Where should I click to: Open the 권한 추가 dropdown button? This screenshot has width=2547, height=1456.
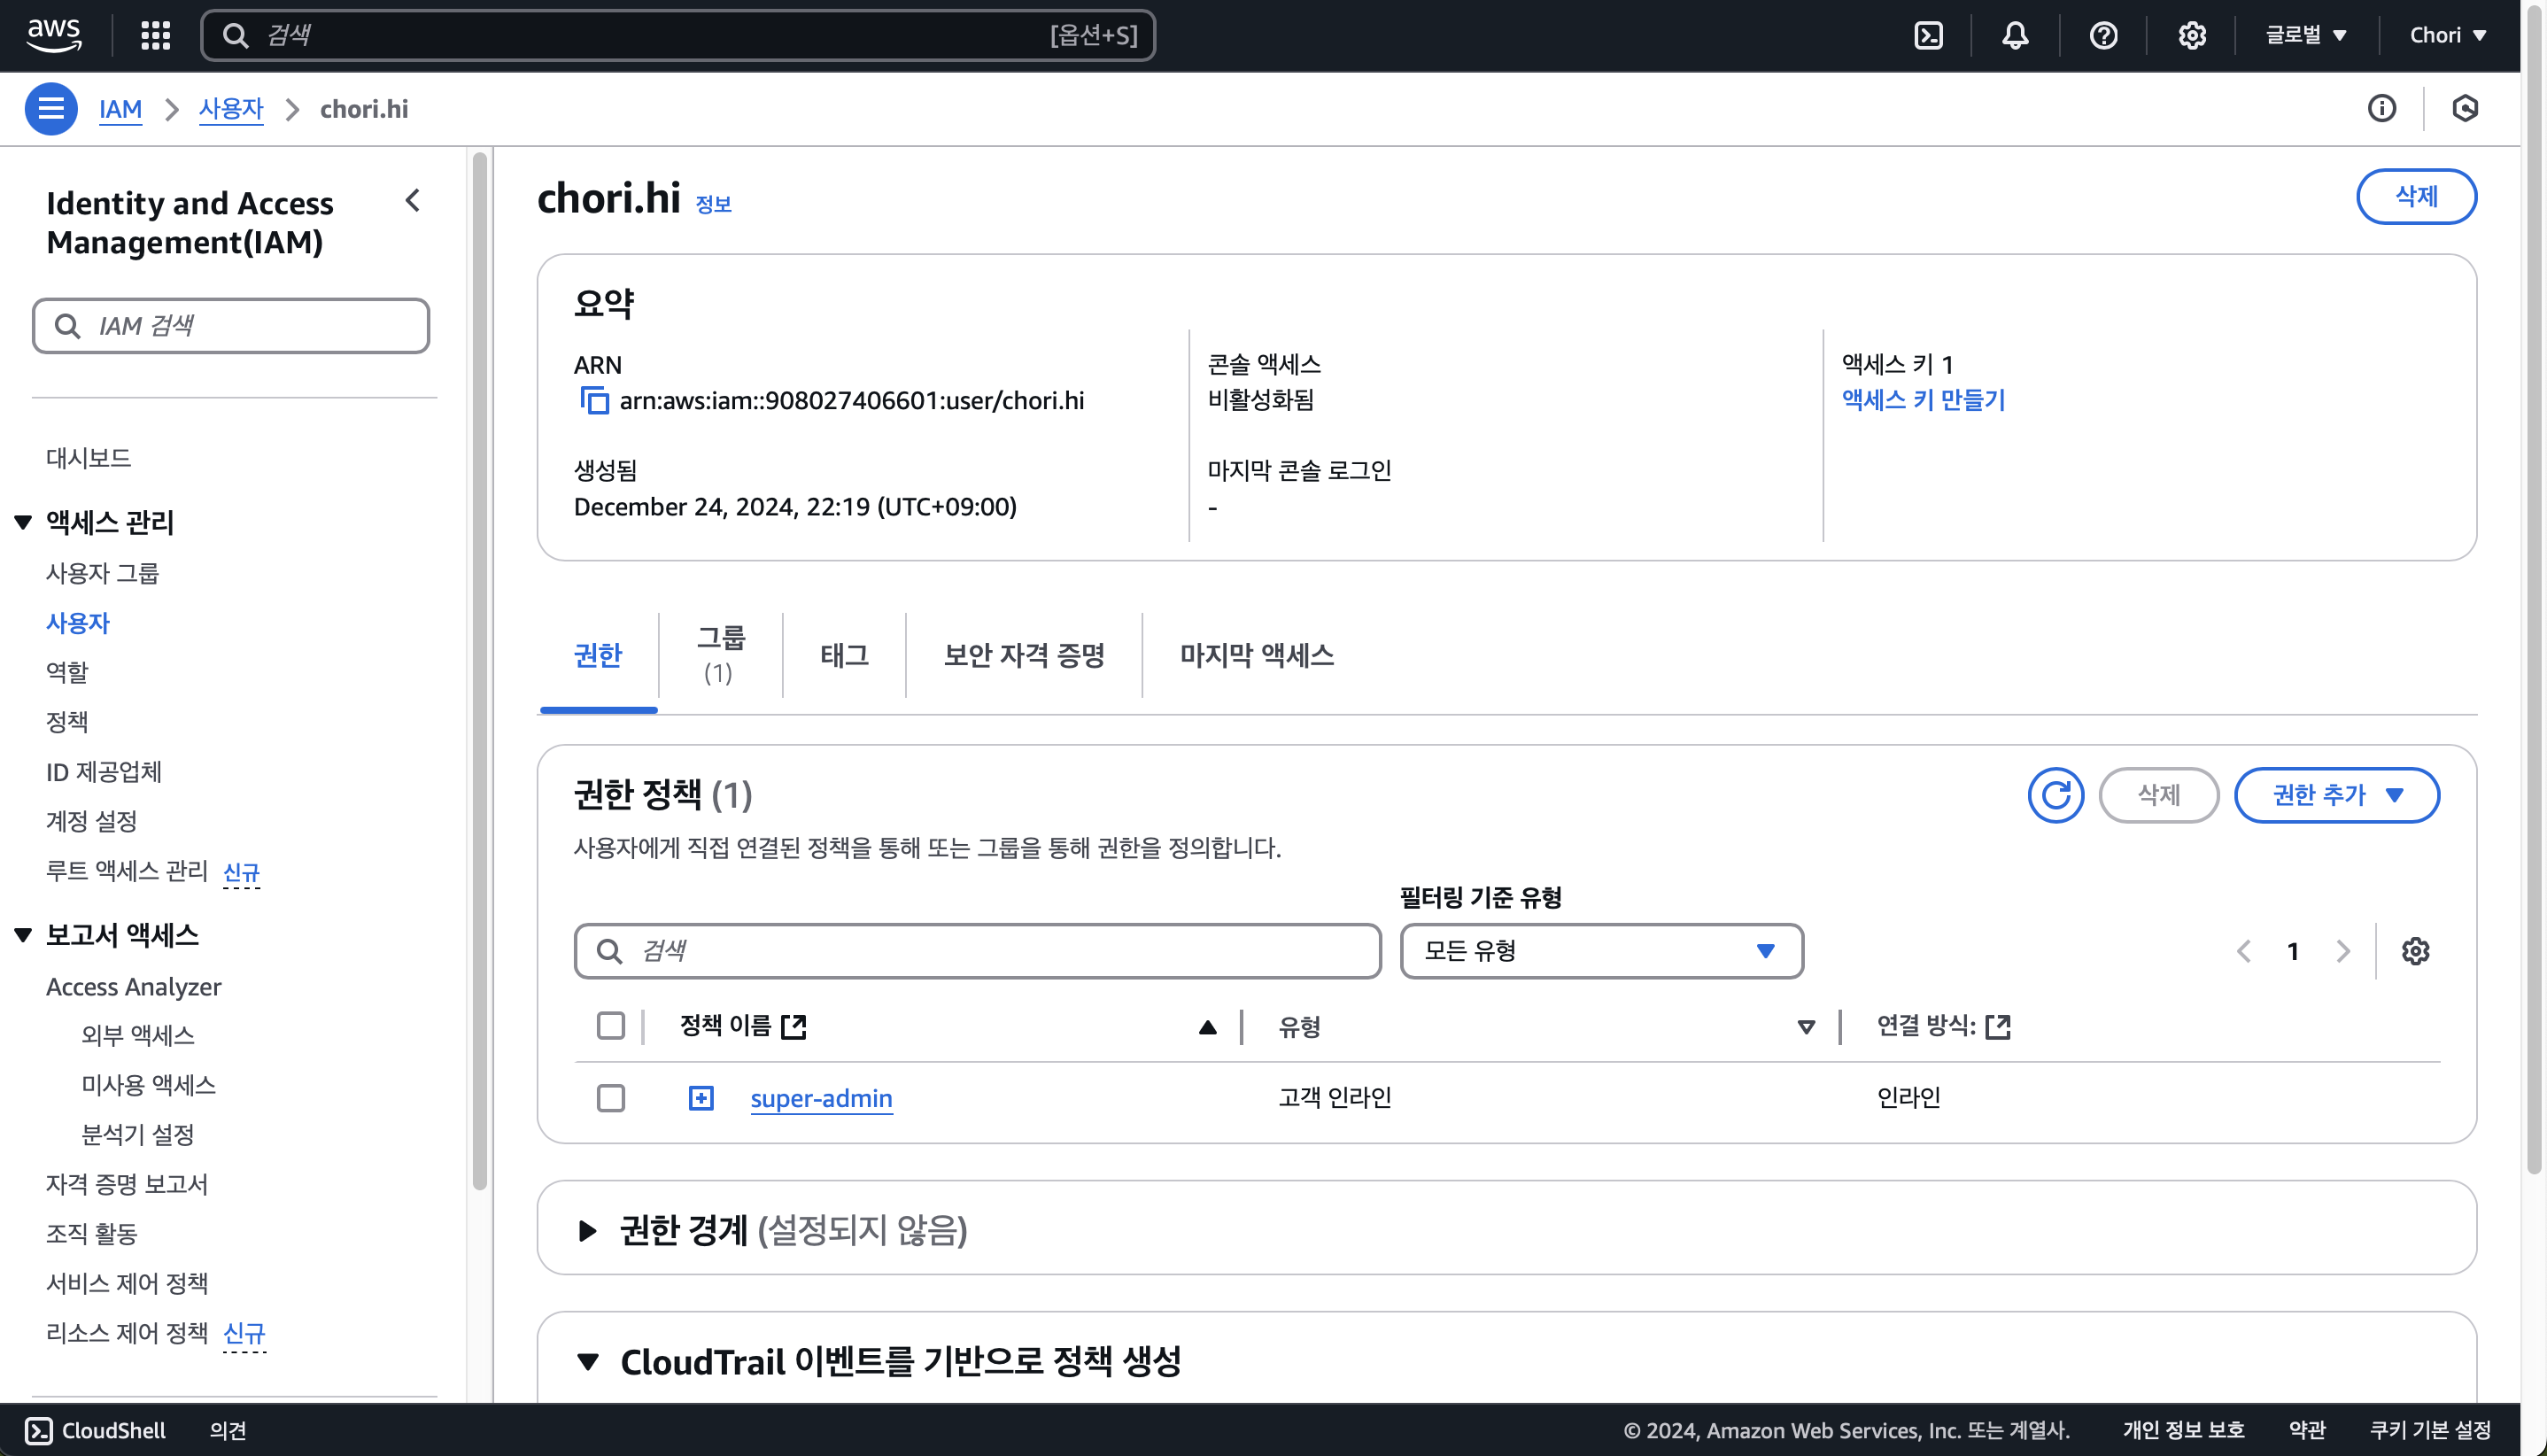click(2336, 795)
